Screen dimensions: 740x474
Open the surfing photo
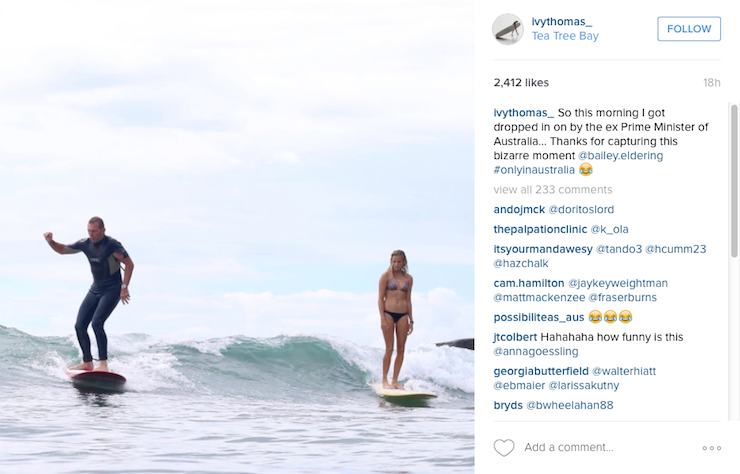[237, 237]
